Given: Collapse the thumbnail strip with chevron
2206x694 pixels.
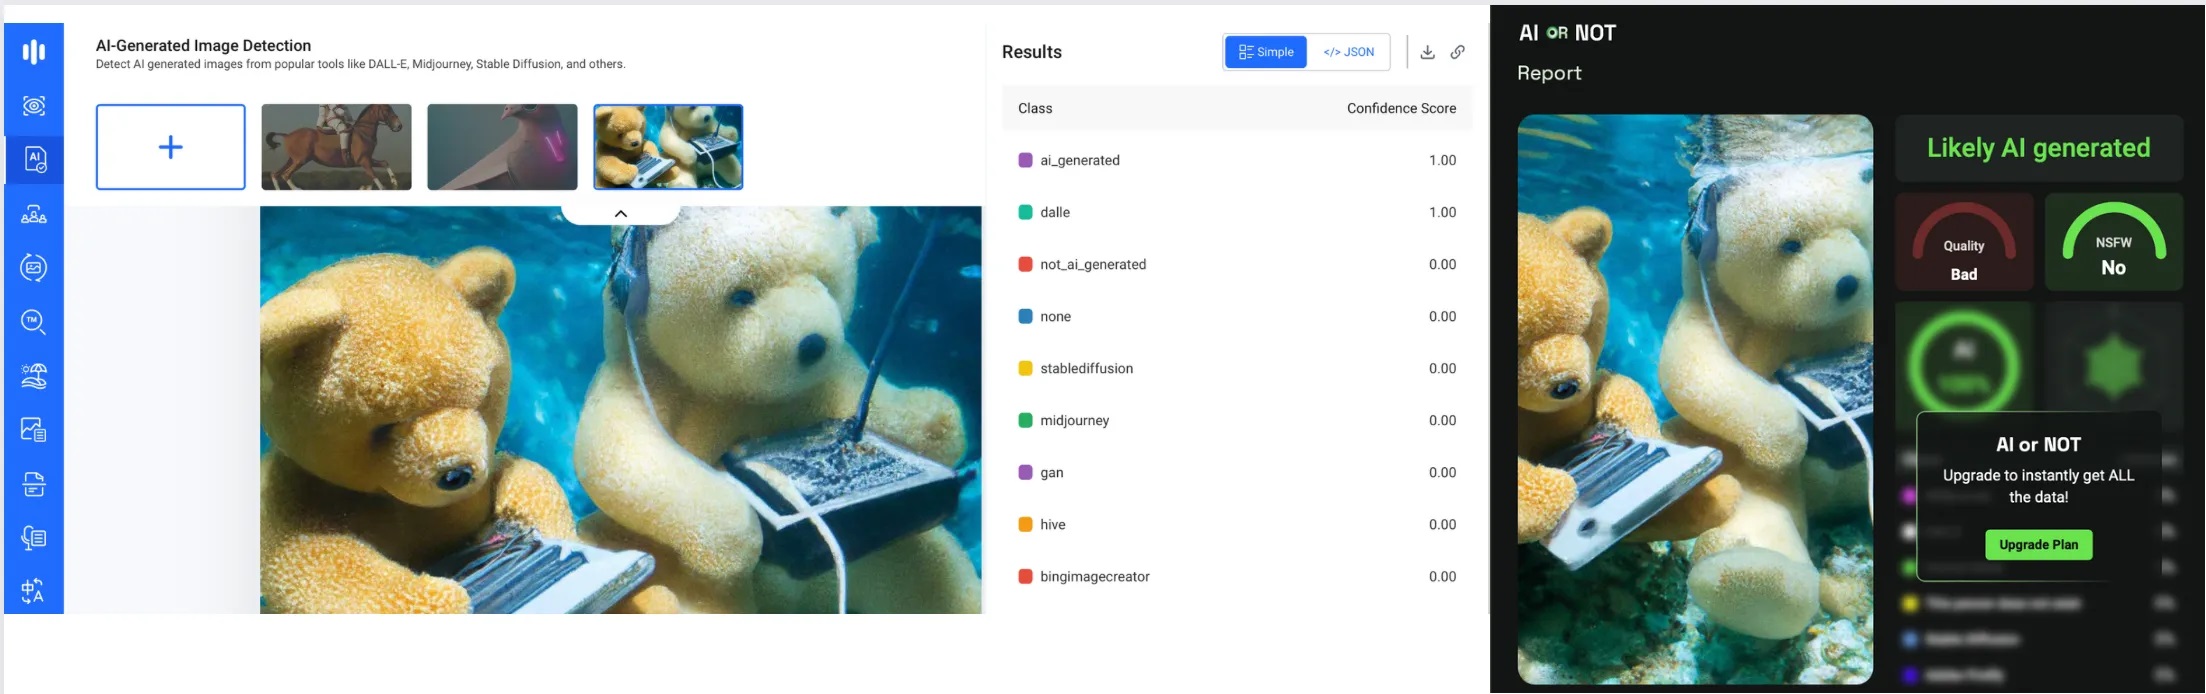Looking at the screenshot, I should coord(620,213).
